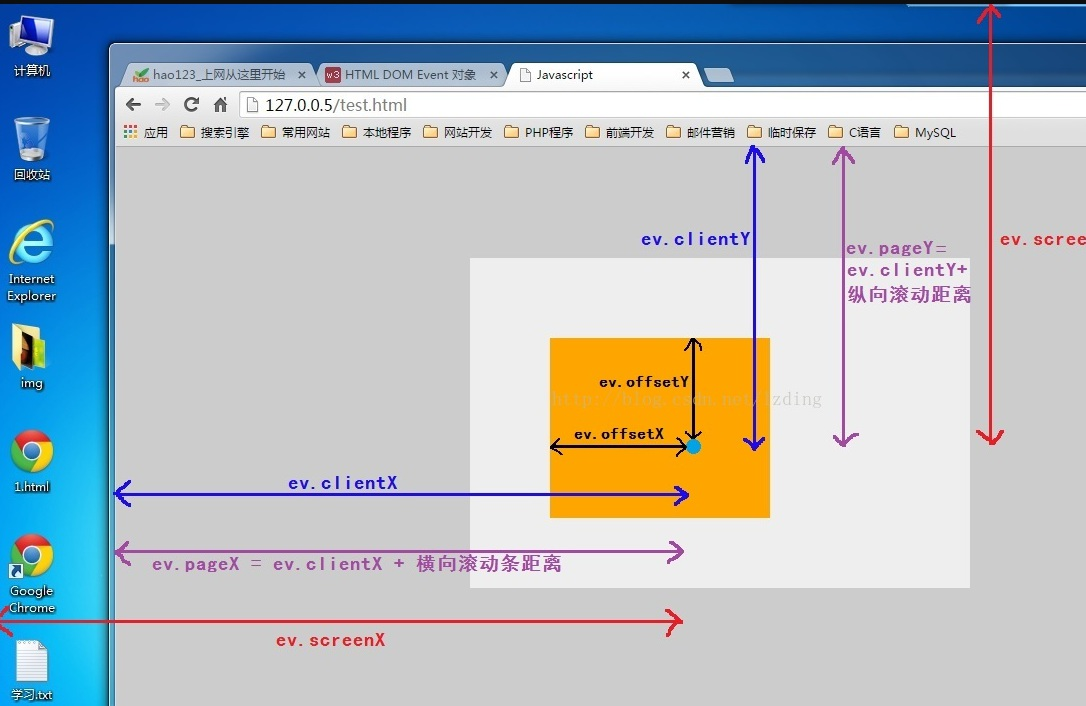Go to the browser home page icon
Screen dimensions: 1086x706
click(220, 105)
